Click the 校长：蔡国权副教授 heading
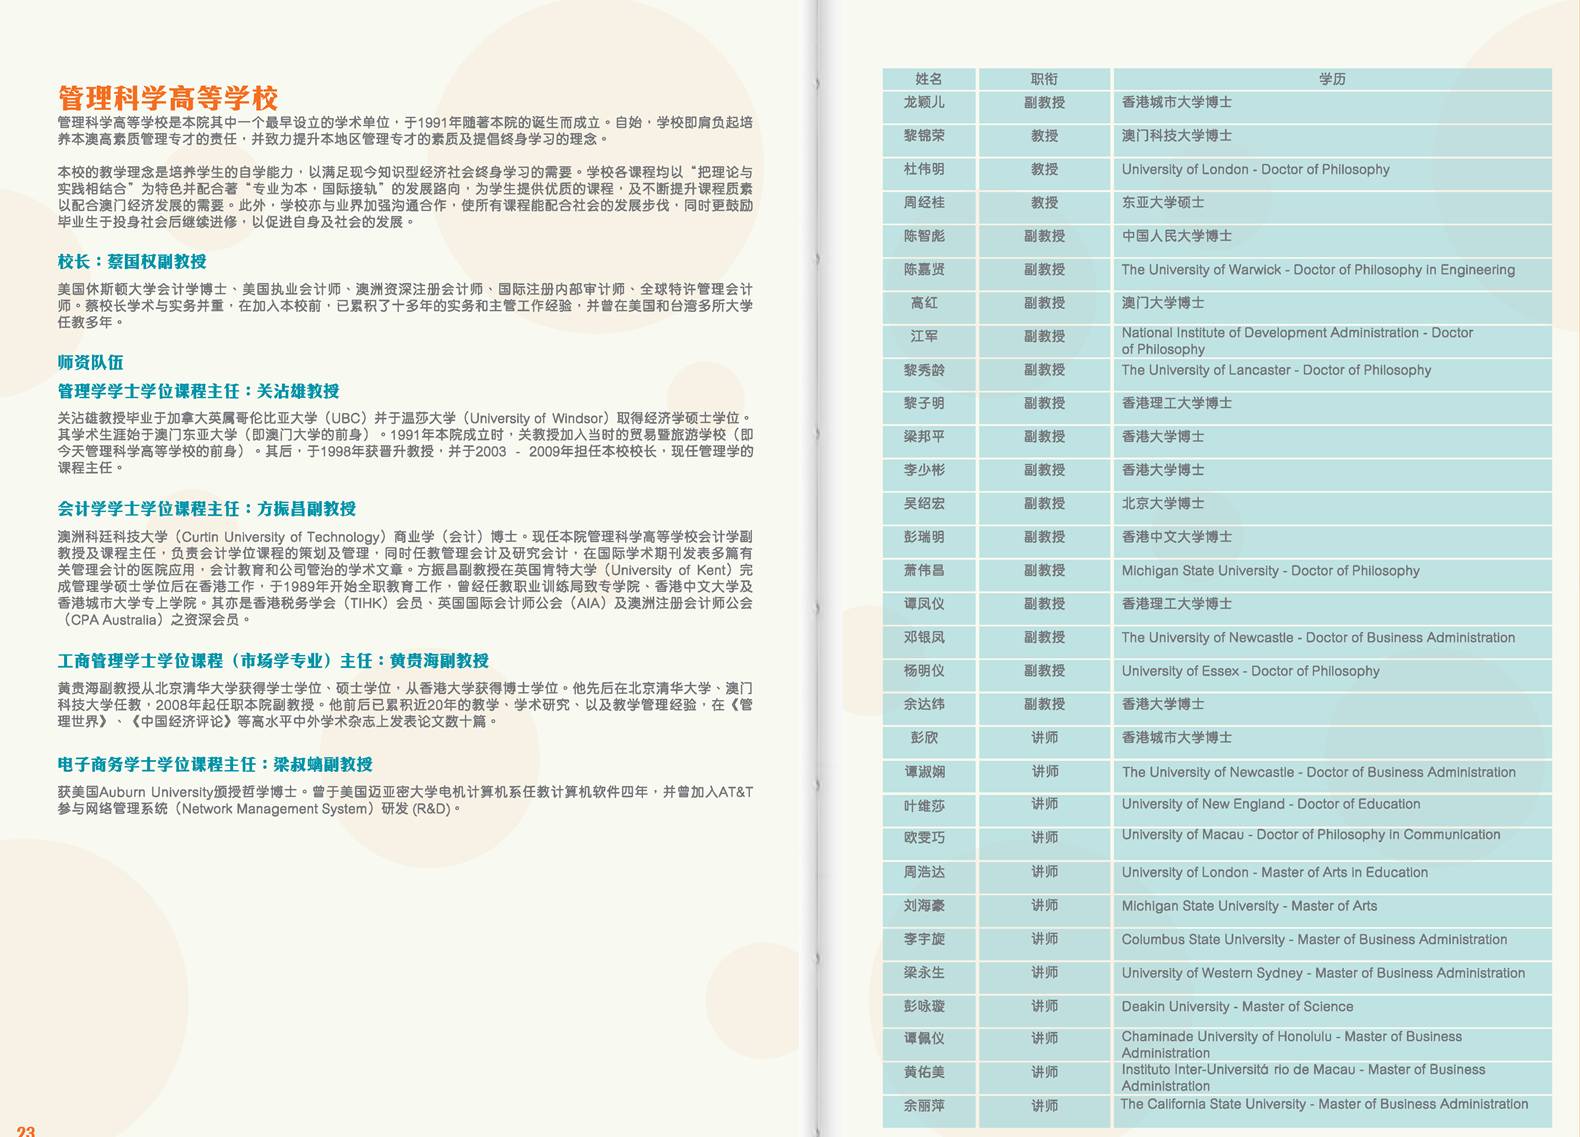1580x1137 pixels. click(x=132, y=261)
